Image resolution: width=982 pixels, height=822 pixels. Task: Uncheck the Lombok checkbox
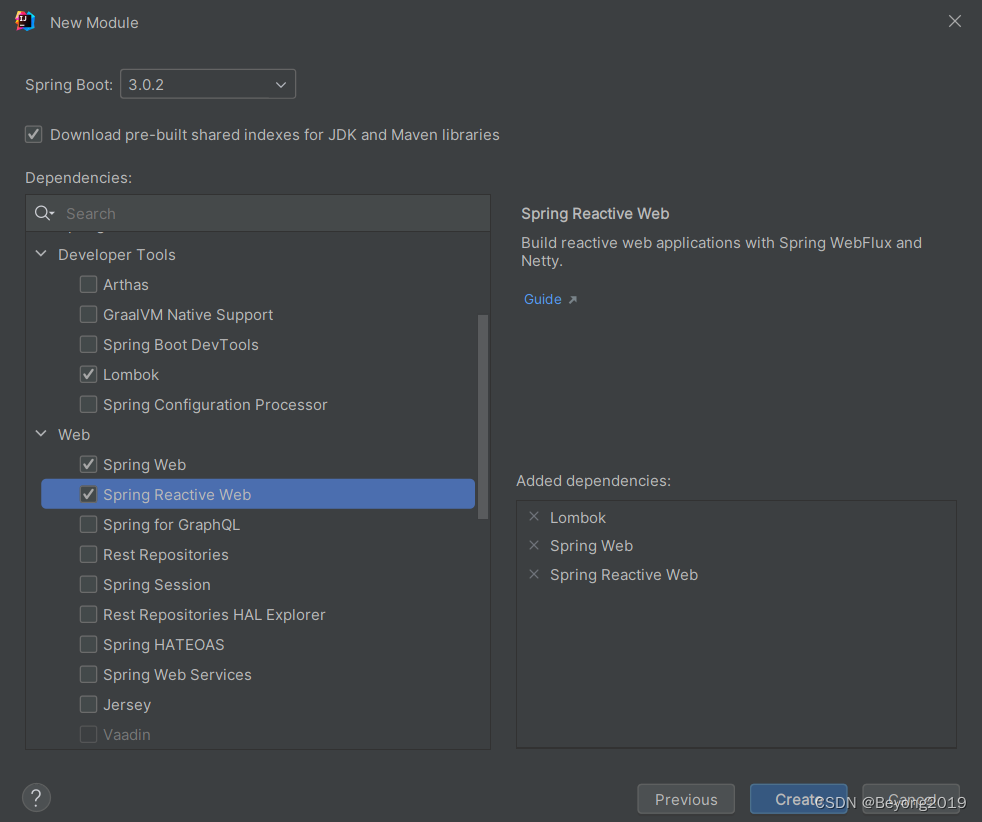pos(88,374)
